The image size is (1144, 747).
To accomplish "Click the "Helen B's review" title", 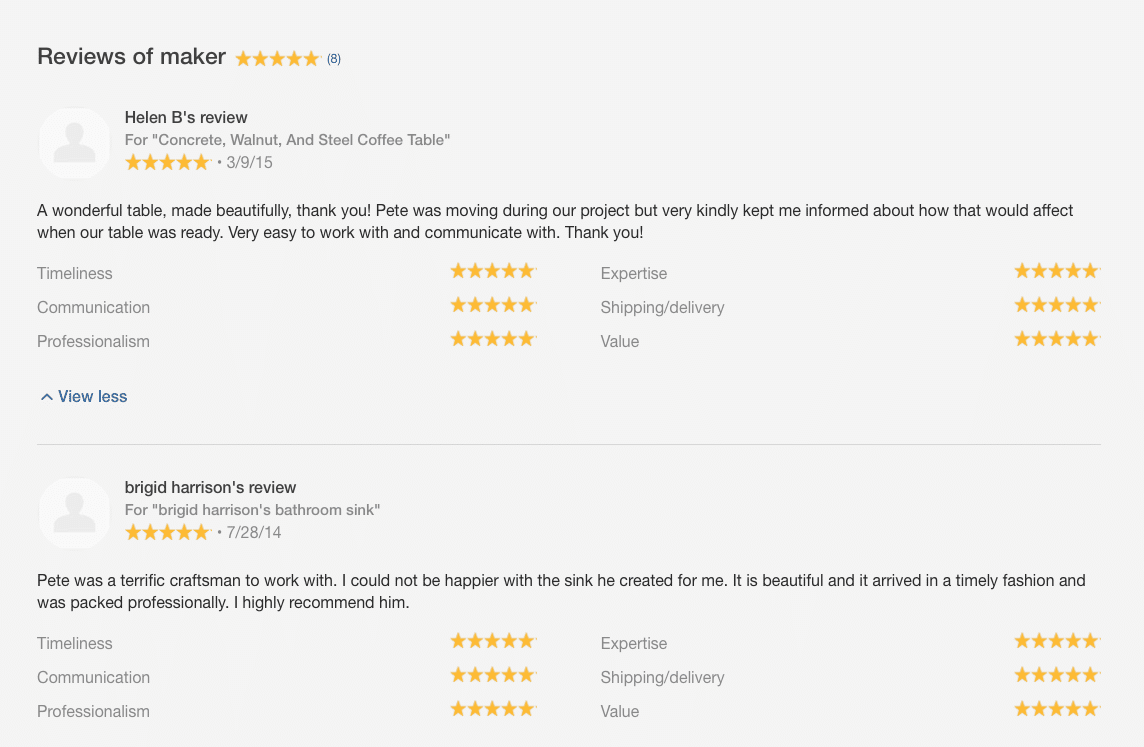I will pos(186,118).
